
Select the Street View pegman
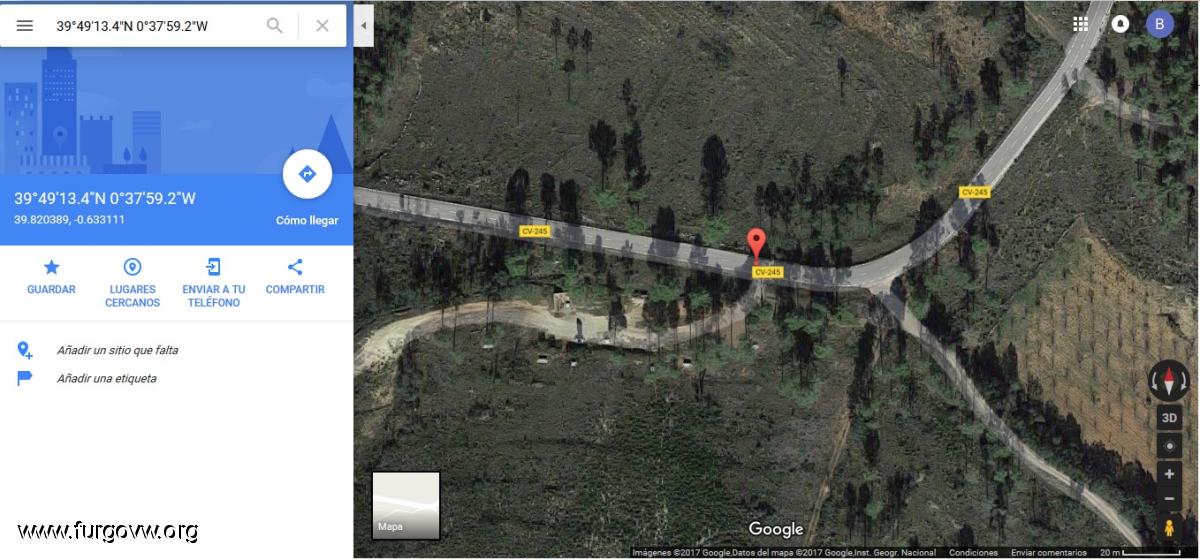pyautogui.click(x=1169, y=527)
